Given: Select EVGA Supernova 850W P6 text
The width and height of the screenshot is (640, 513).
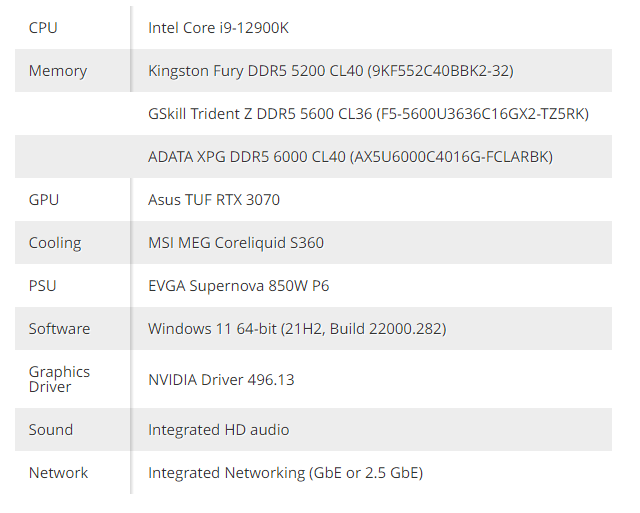Looking at the screenshot, I should (238, 286).
